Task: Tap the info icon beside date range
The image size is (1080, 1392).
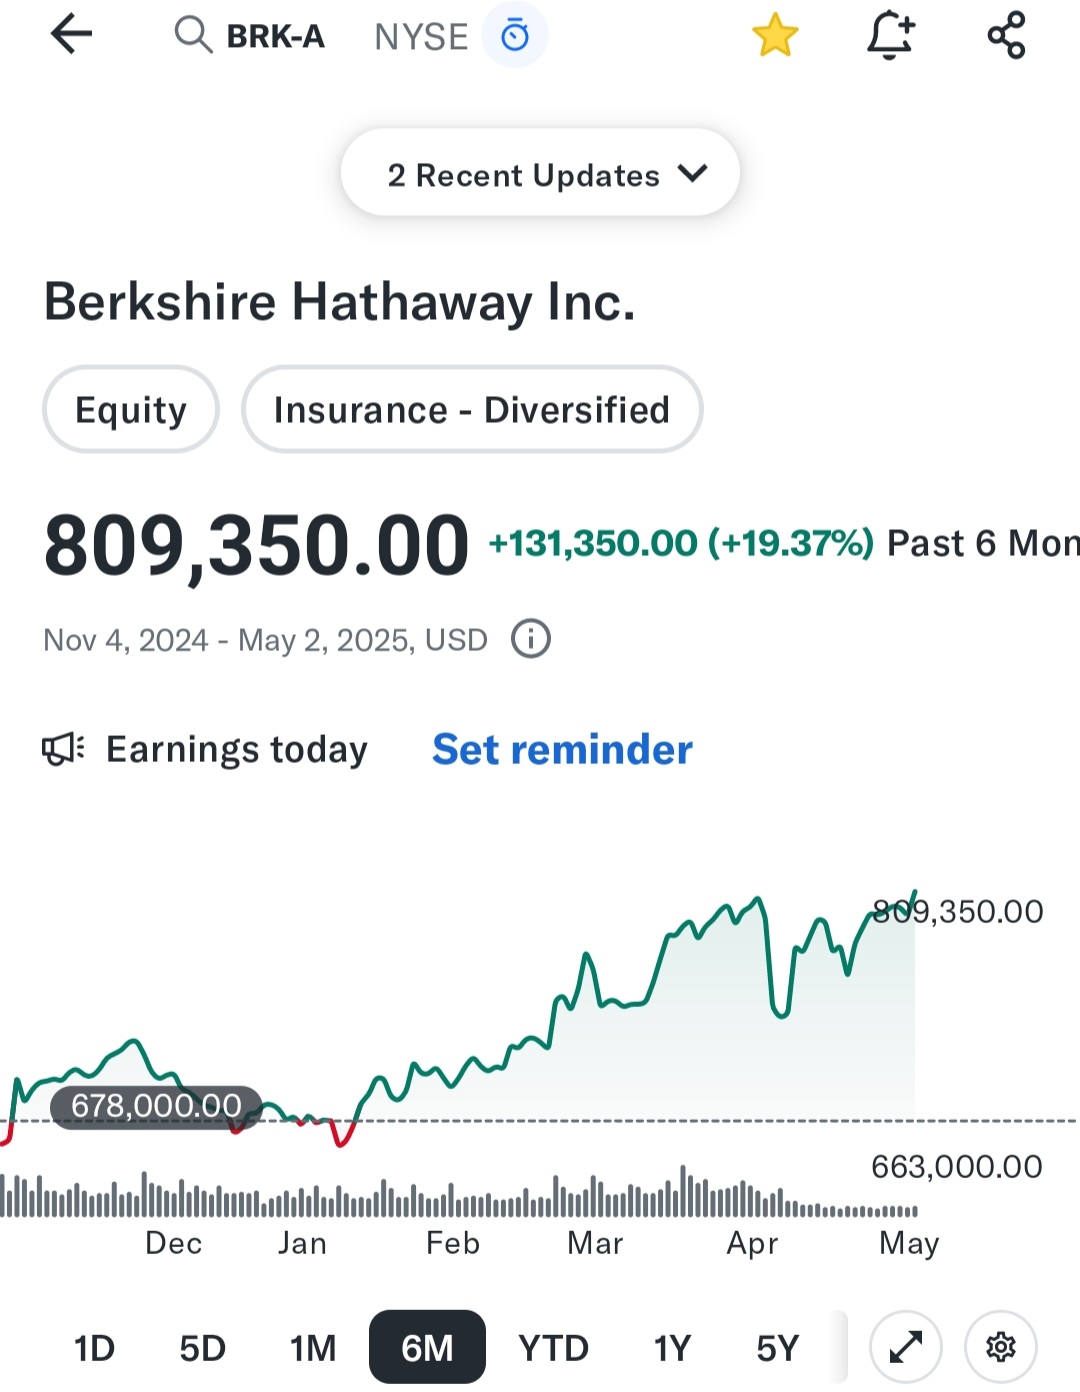Action: pyautogui.click(x=531, y=639)
